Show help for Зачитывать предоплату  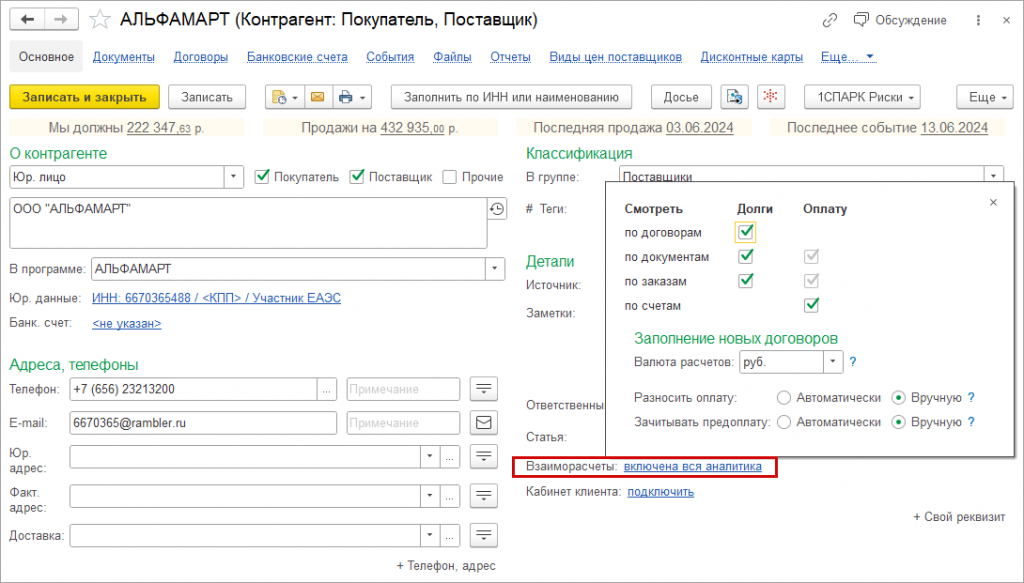click(x=971, y=422)
